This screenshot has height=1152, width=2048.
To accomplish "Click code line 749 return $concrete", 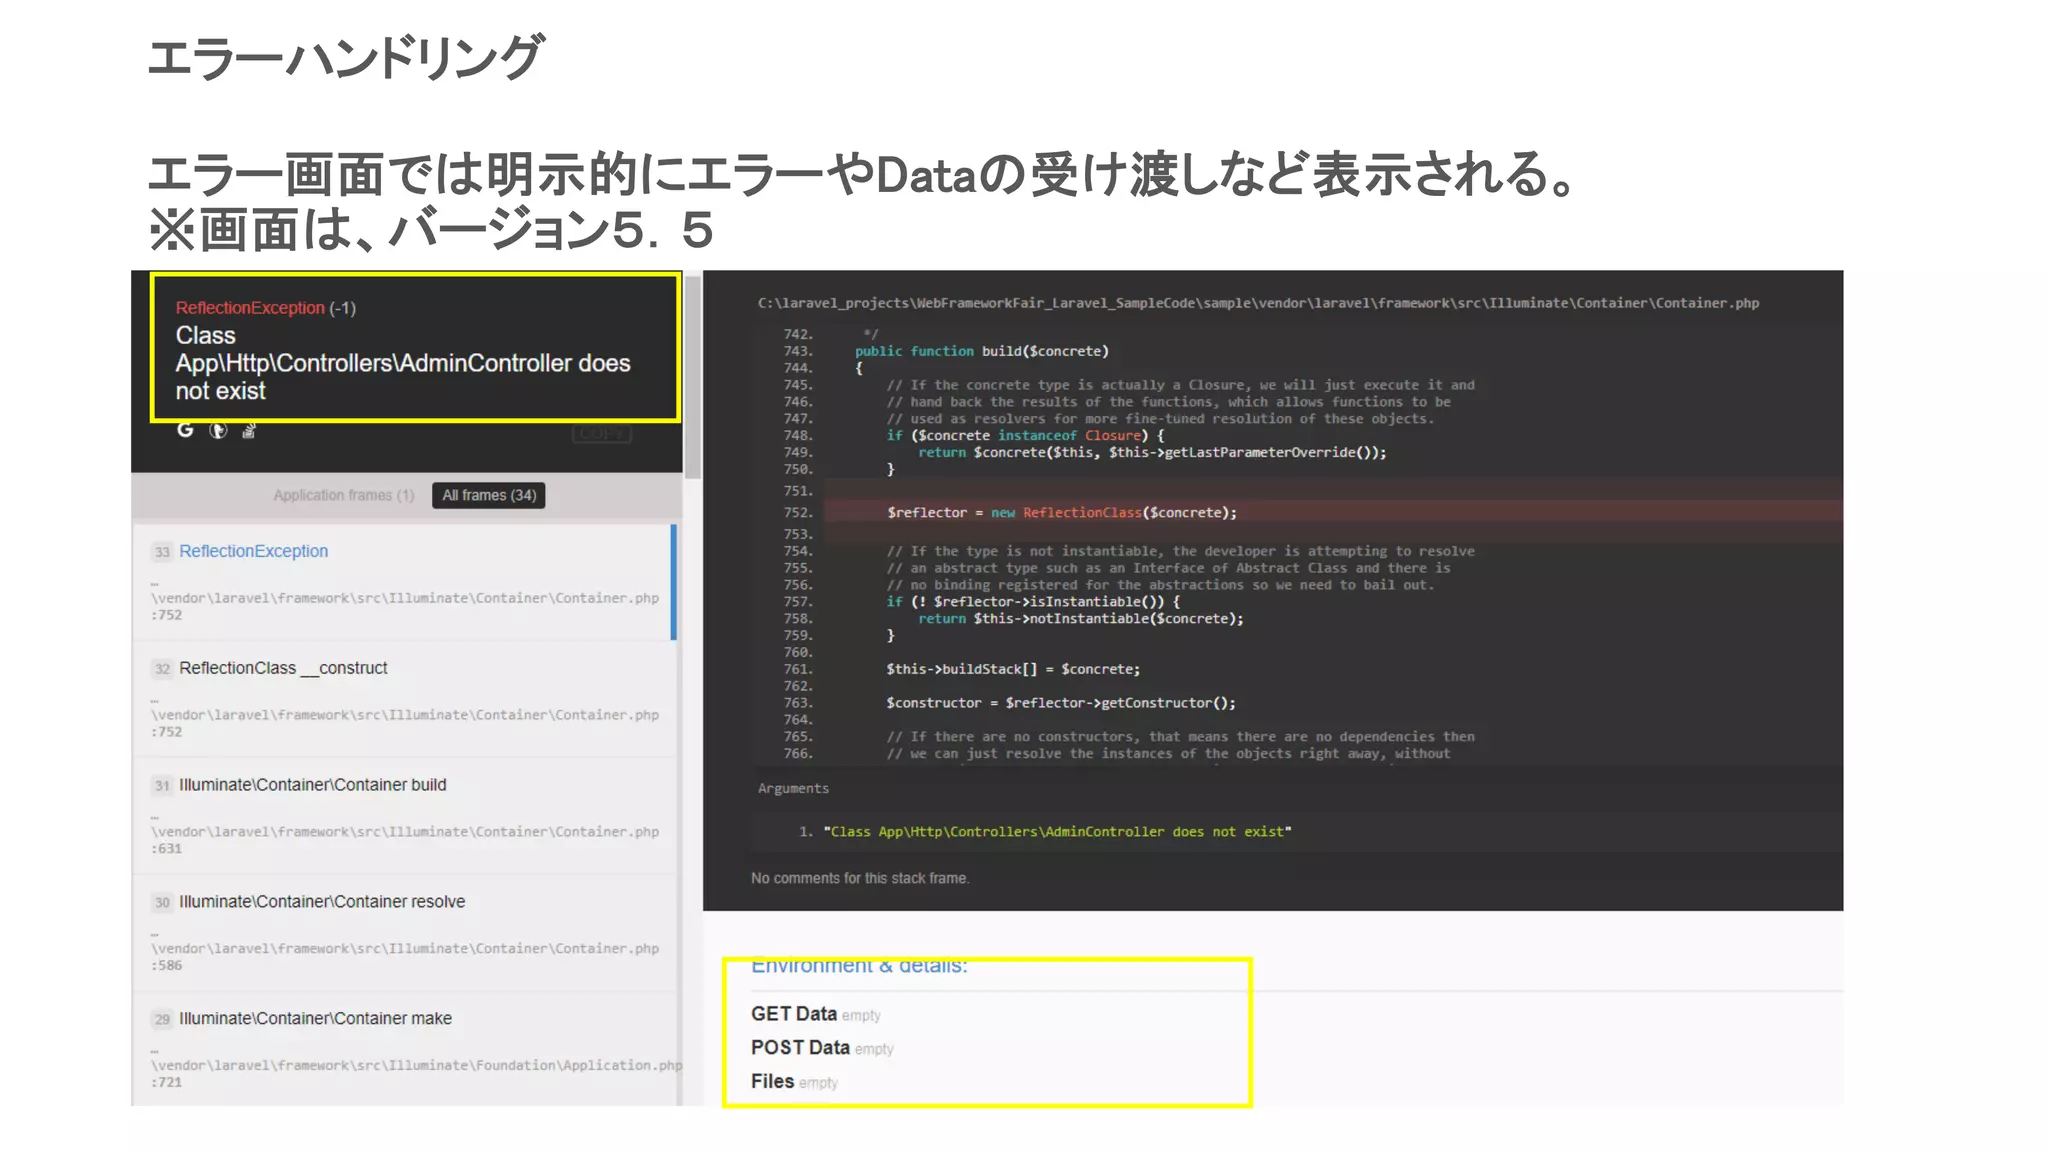I will pyautogui.click(x=1152, y=452).
